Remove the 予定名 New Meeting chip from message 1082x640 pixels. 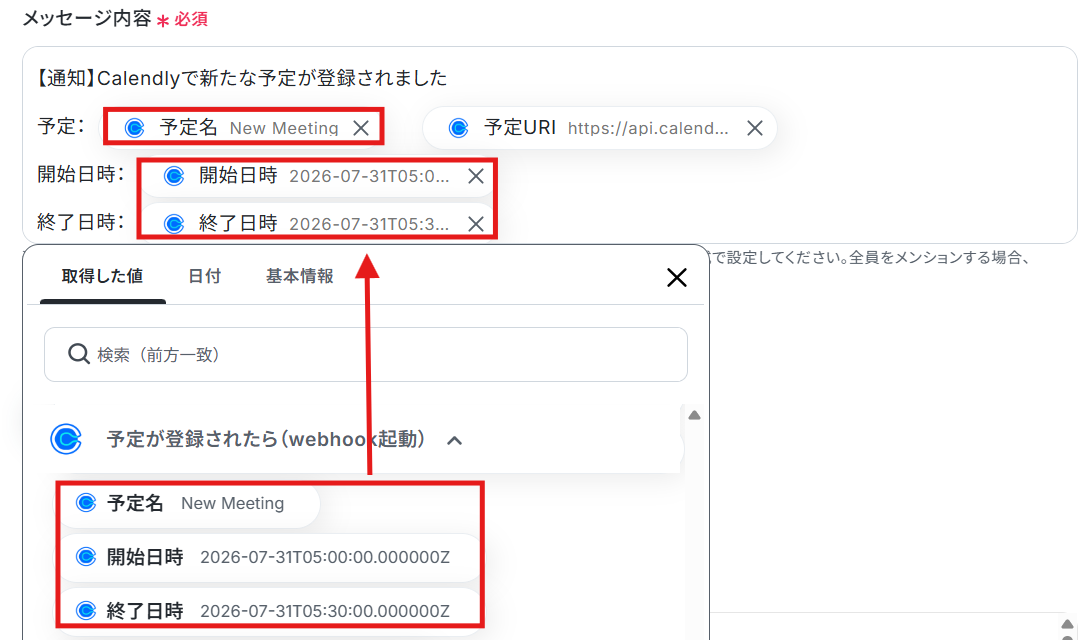(361, 128)
